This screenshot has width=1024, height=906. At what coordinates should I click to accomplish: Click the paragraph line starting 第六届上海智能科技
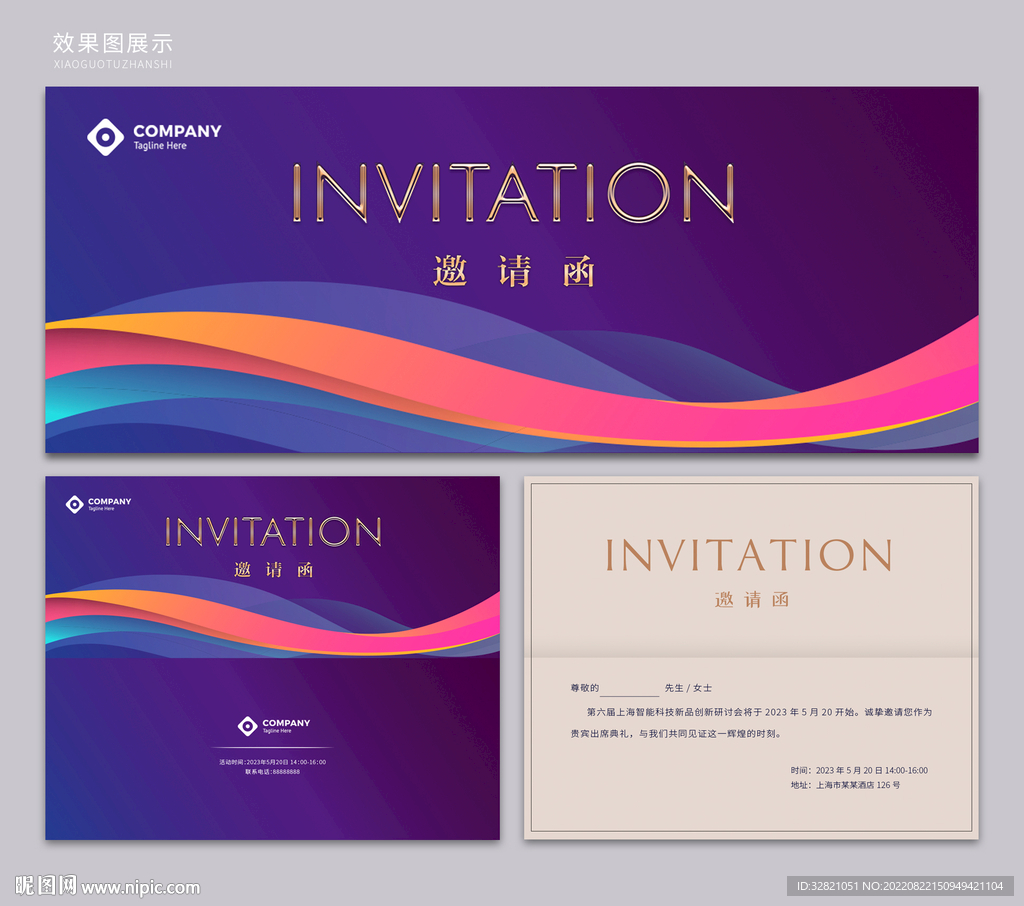pos(759,712)
